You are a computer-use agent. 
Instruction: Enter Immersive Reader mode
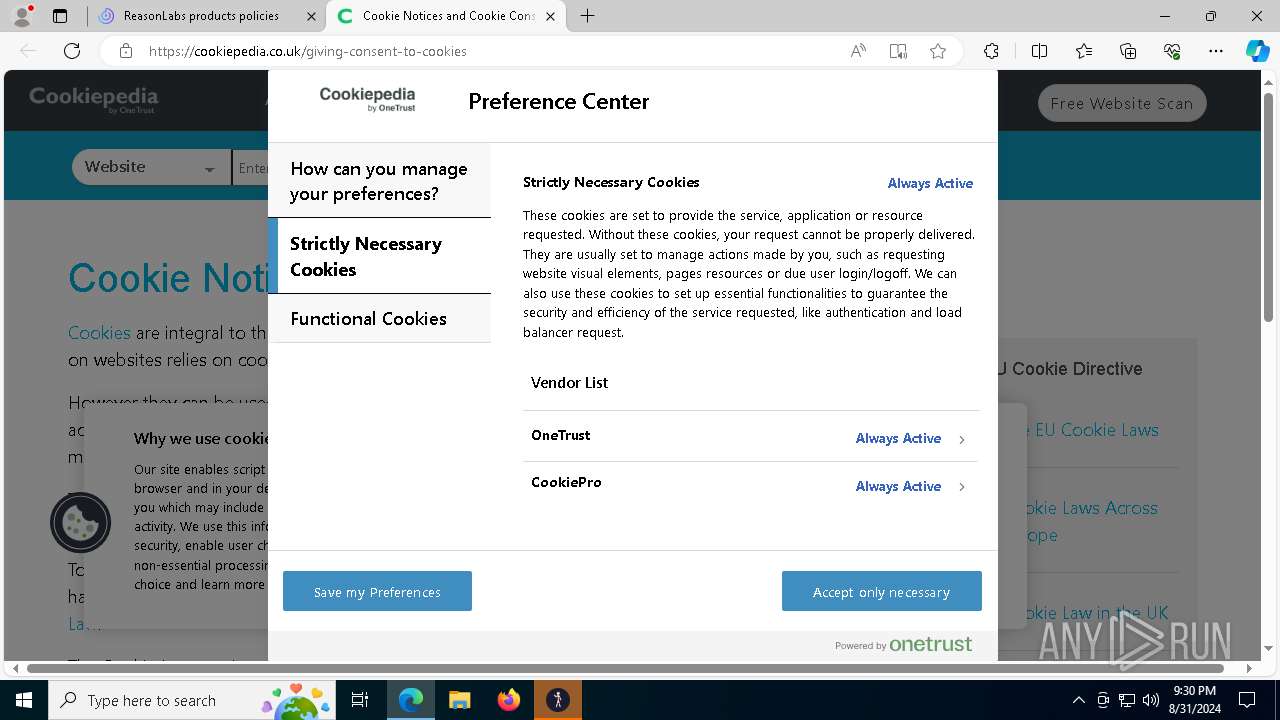(x=898, y=51)
